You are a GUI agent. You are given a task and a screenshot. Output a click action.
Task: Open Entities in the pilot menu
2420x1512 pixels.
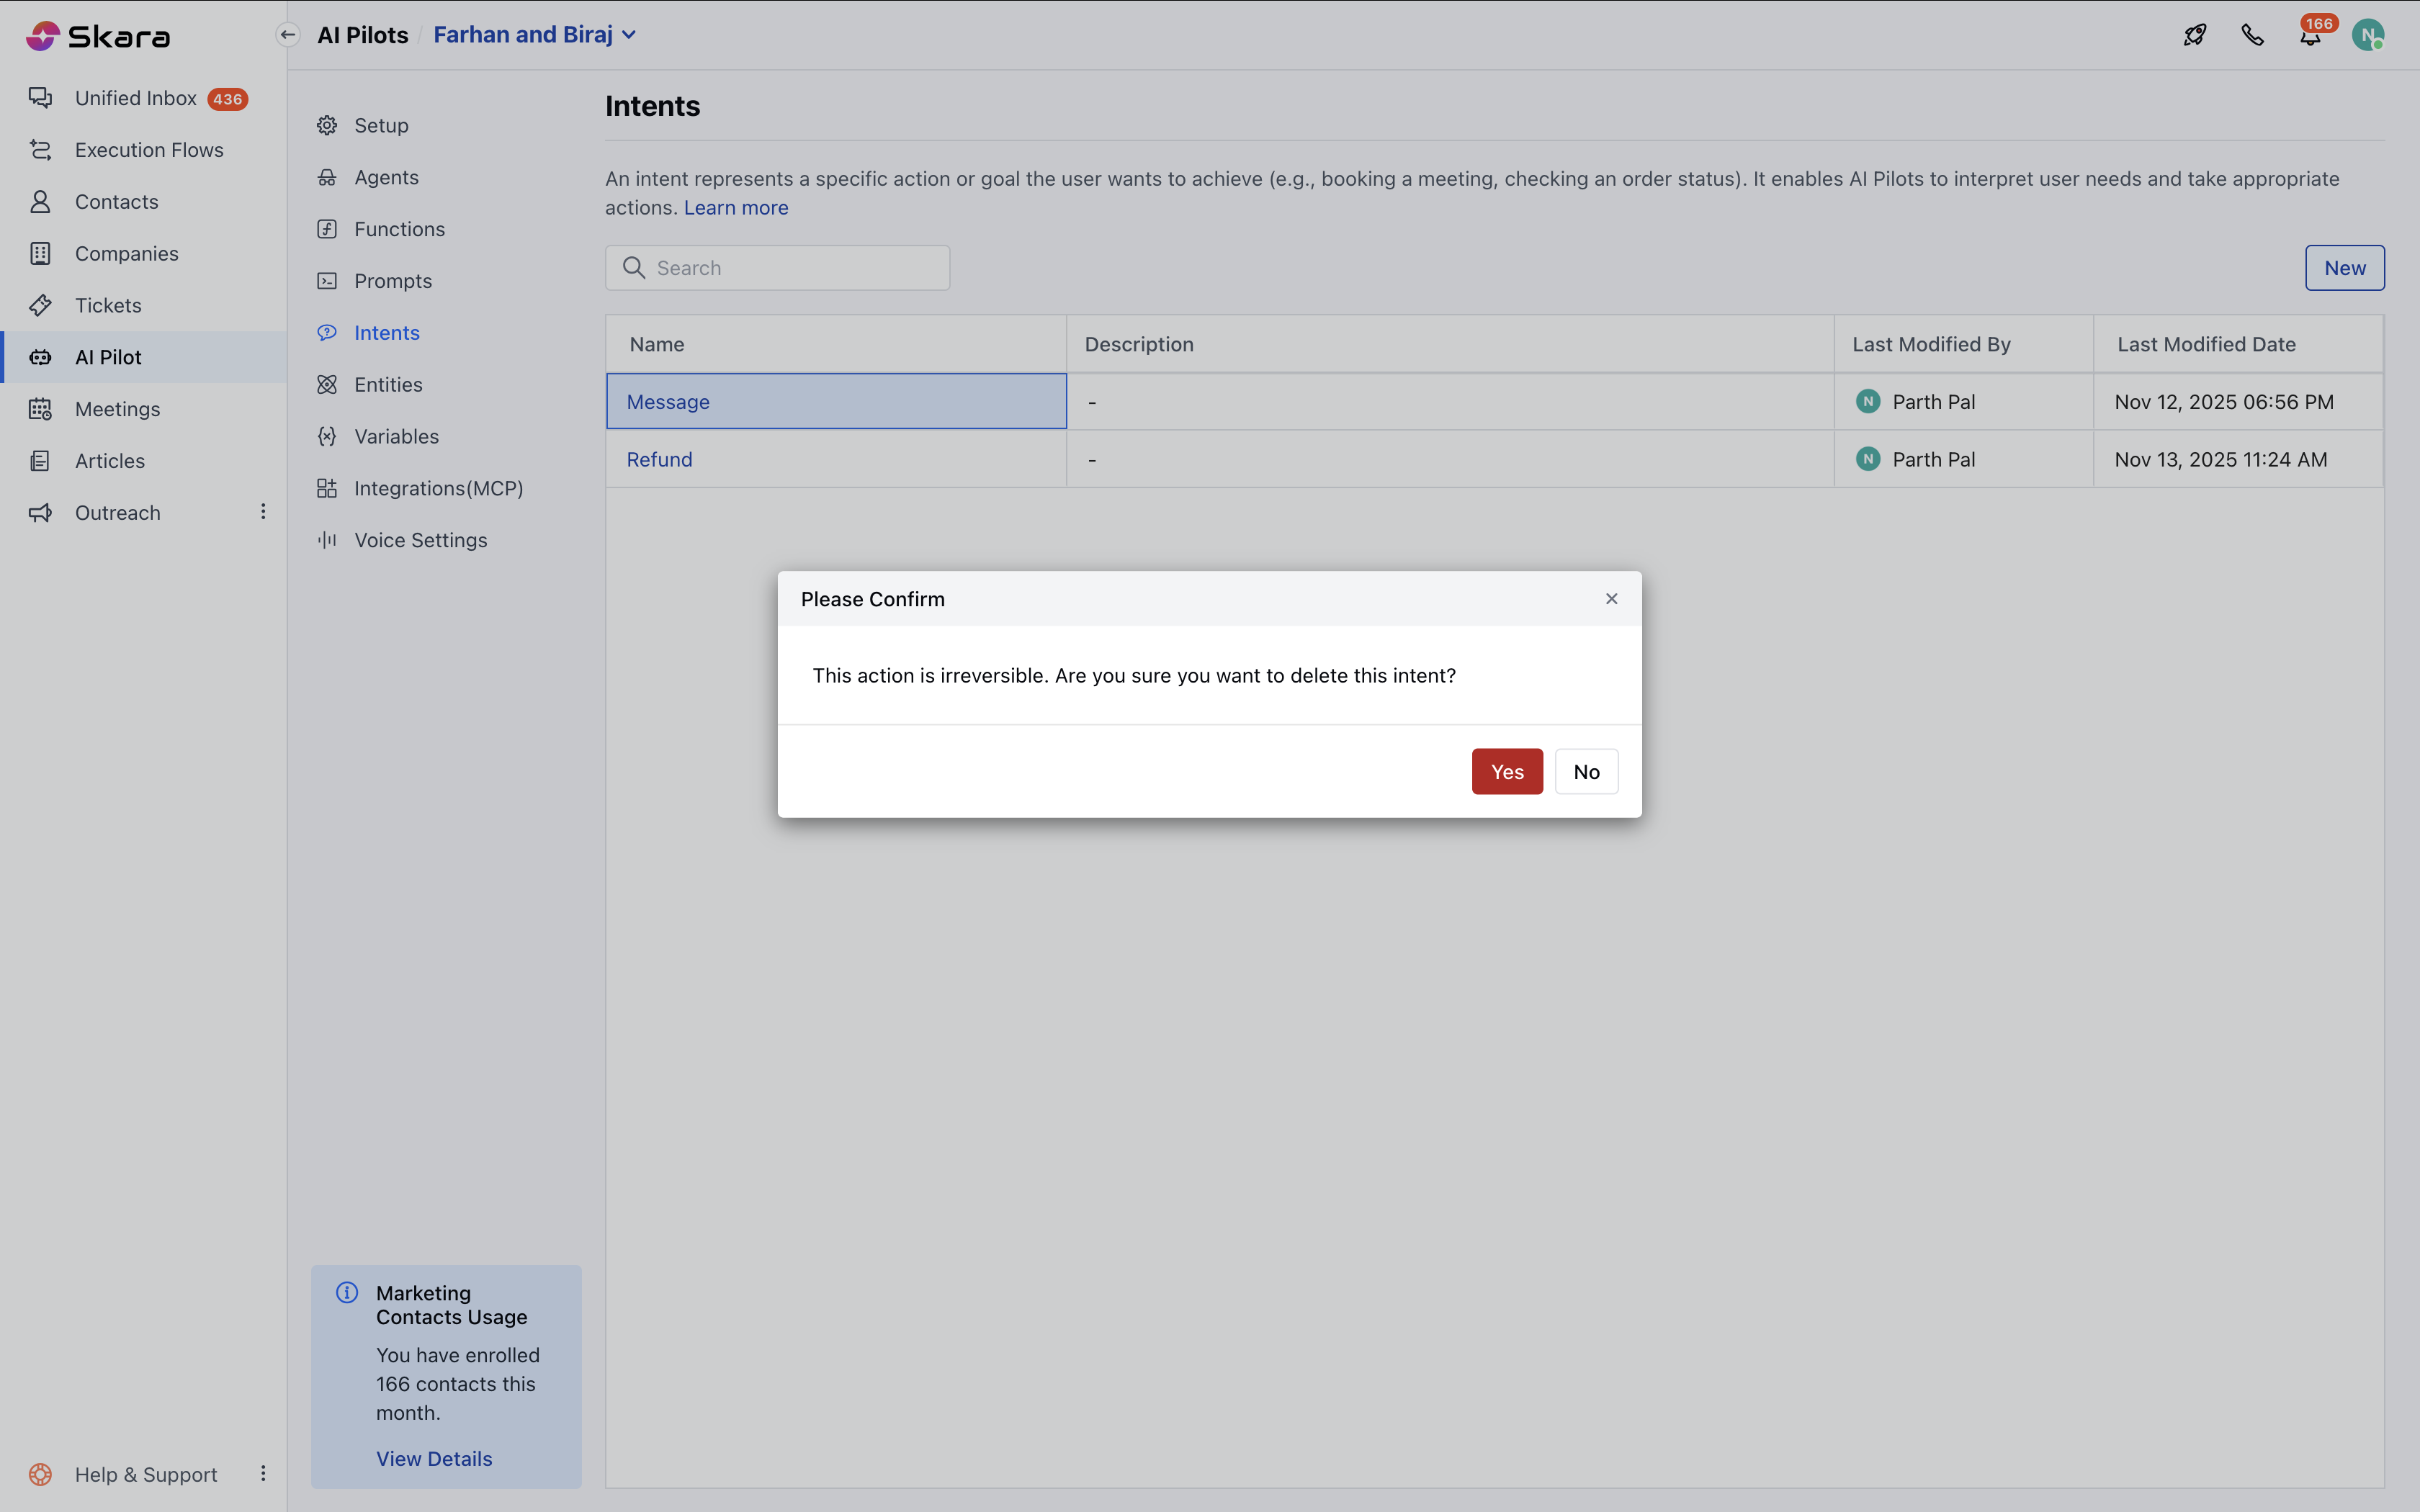click(x=388, y=385)
